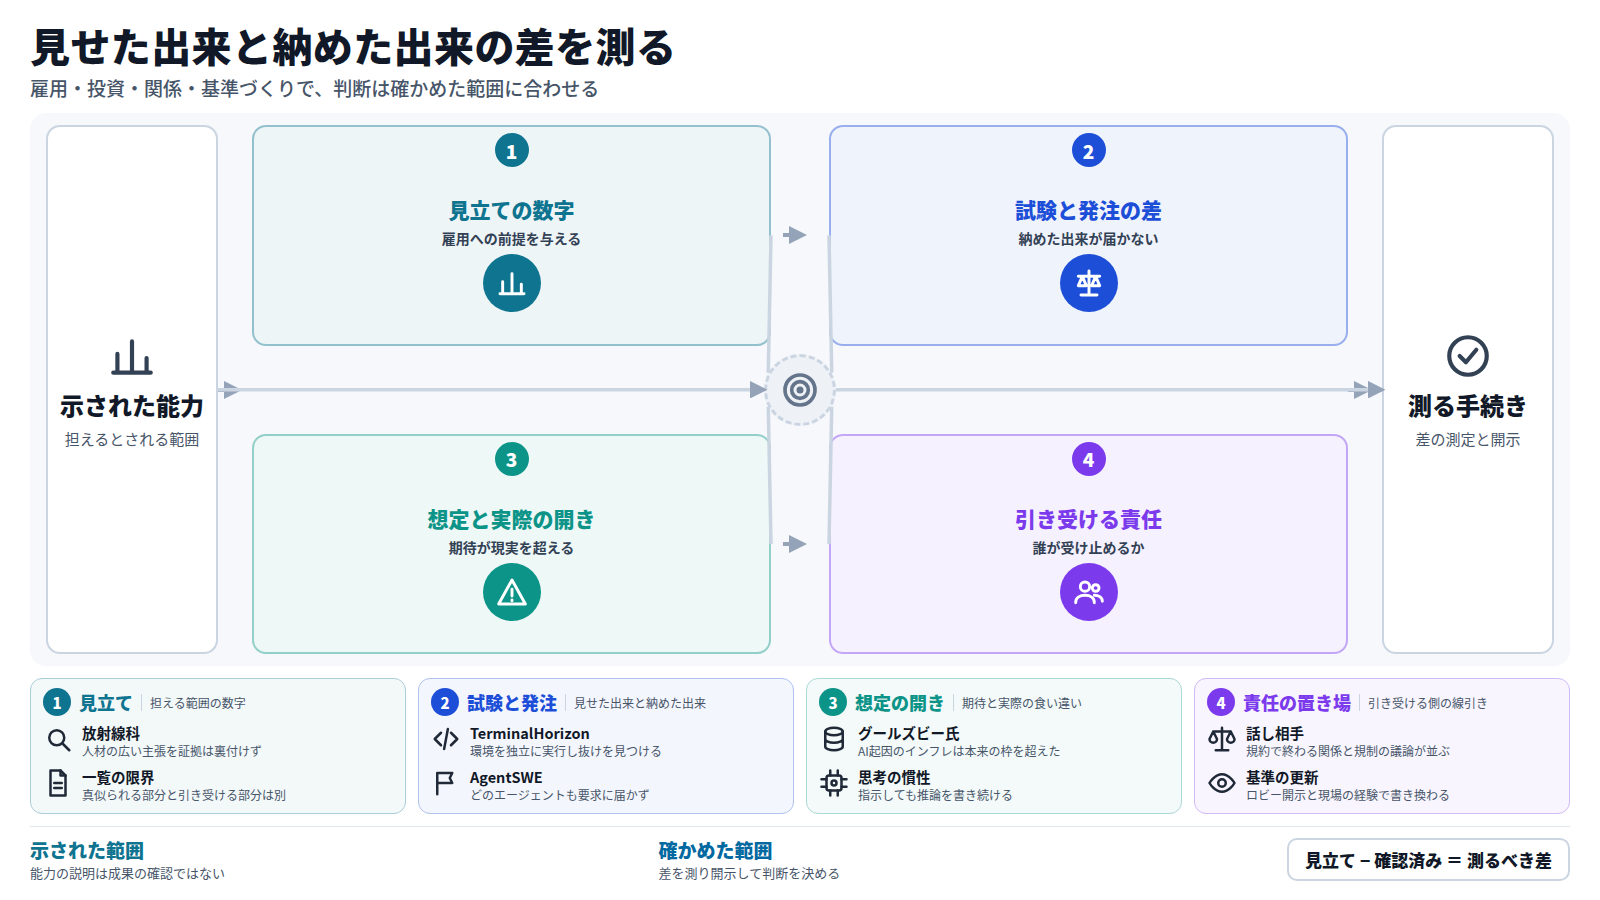Click the main title 見せた出来と納めた出来の差を測る
The image size is (1600, 900).
353,47
